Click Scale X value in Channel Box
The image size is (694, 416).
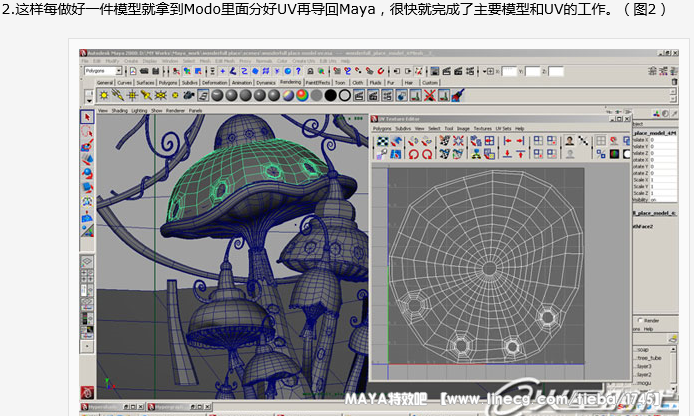click(663, 180)
